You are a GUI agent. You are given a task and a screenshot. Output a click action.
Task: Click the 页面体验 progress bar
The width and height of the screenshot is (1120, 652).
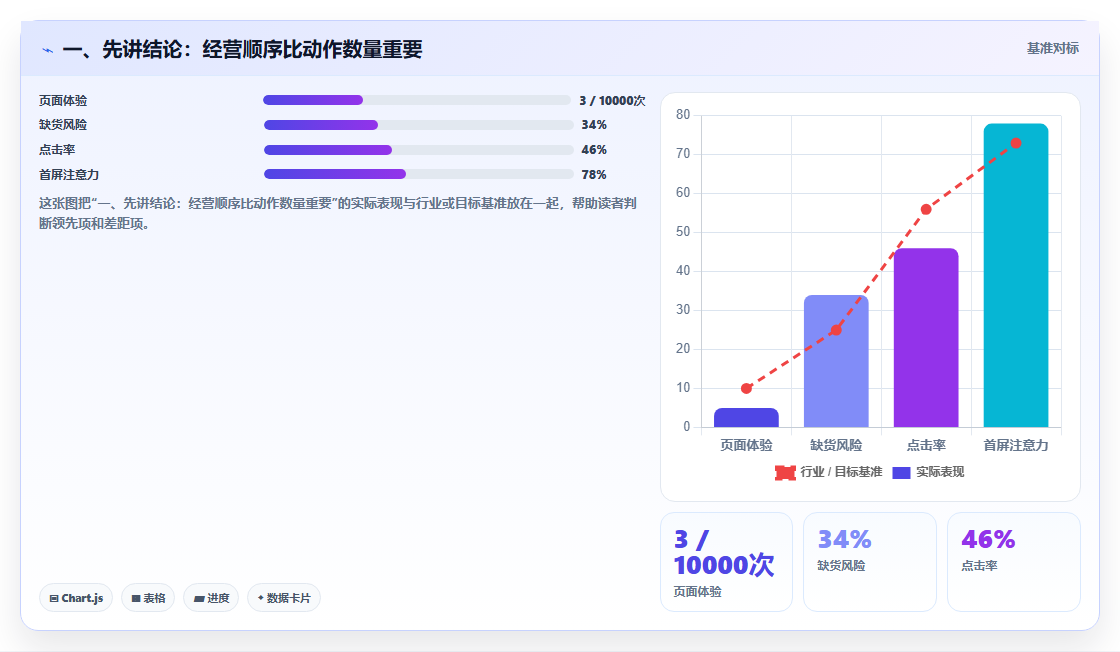click(x=416, y=100)
